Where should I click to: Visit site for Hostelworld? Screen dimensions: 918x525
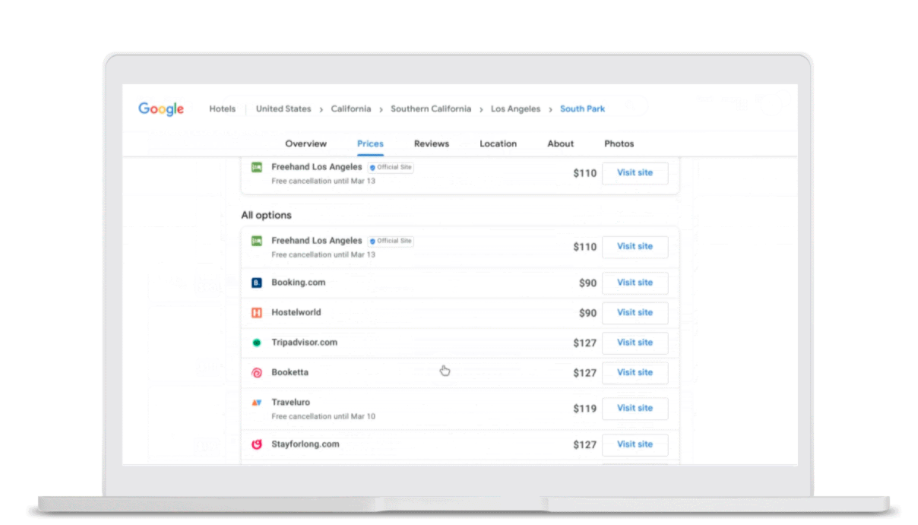pos(635,313)
